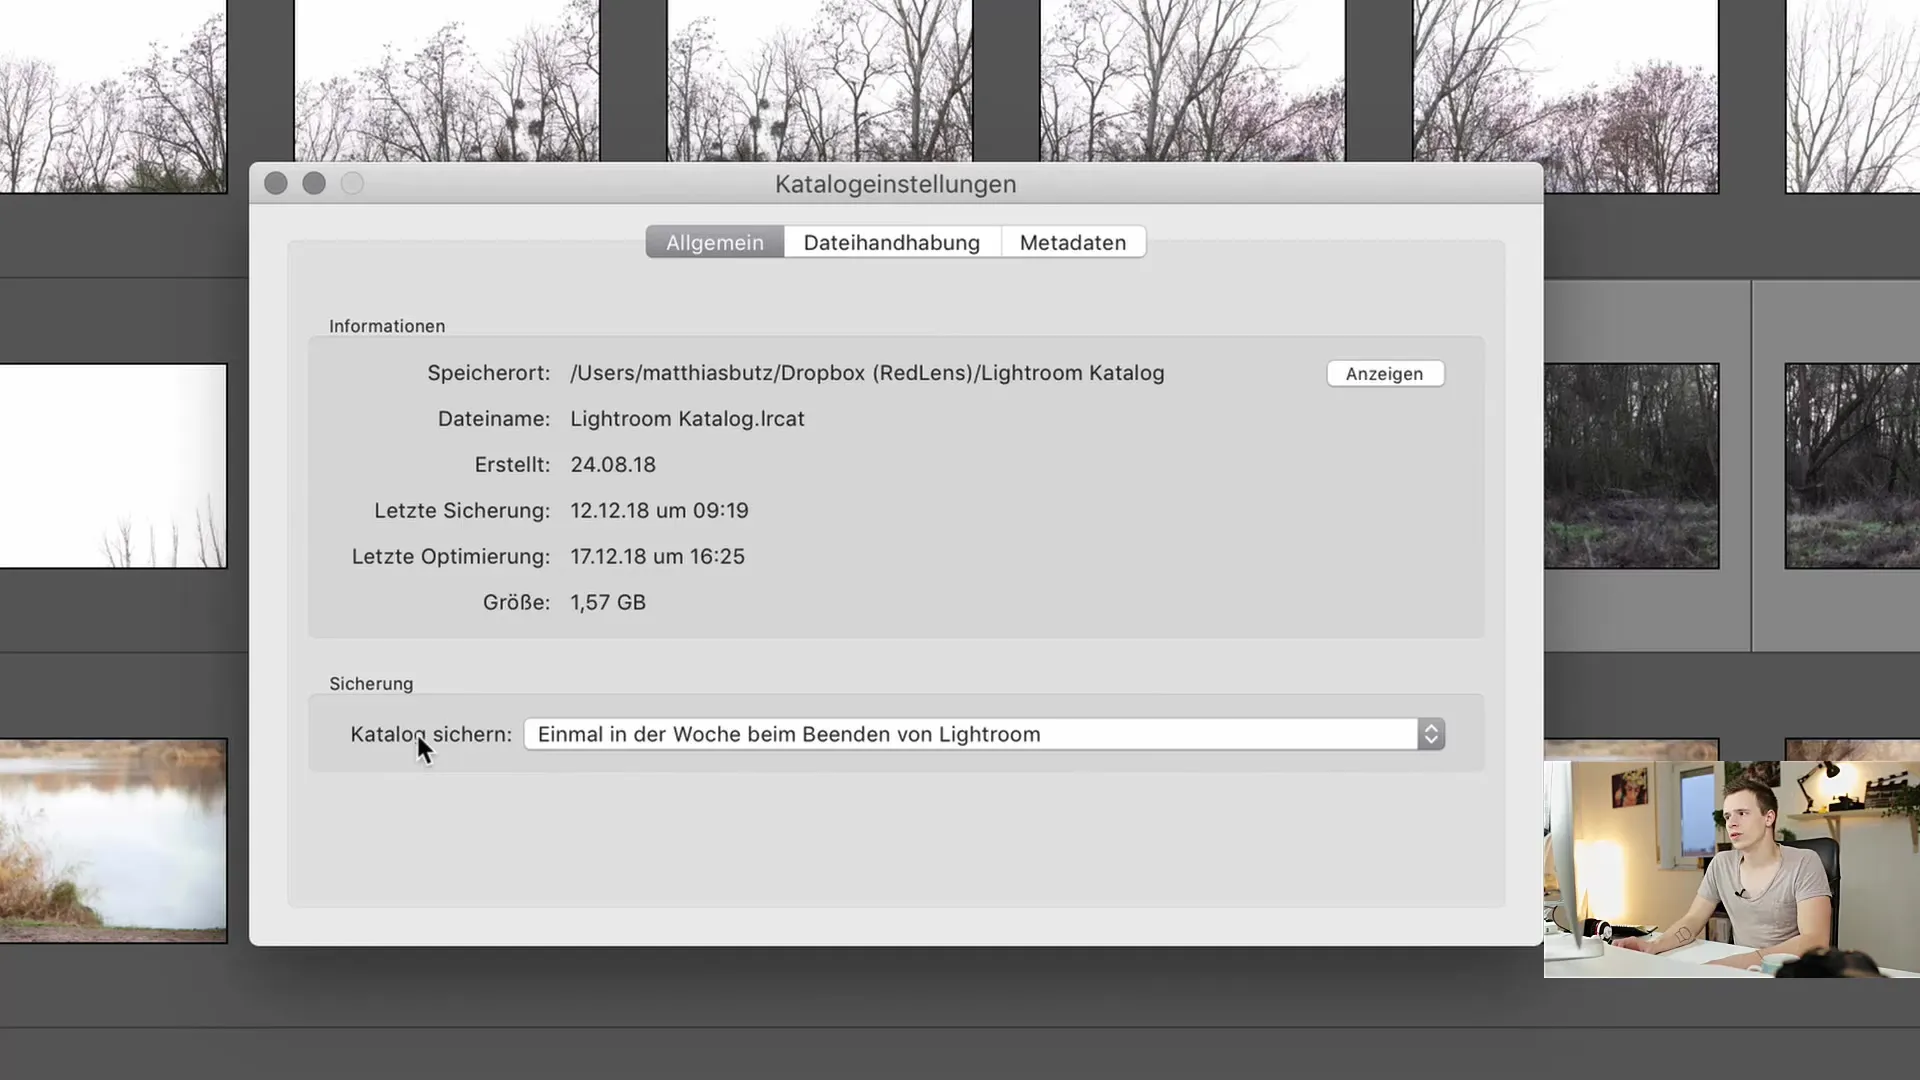
Task: Click the Informationen section heading
Action: click(x=387, y=326)
